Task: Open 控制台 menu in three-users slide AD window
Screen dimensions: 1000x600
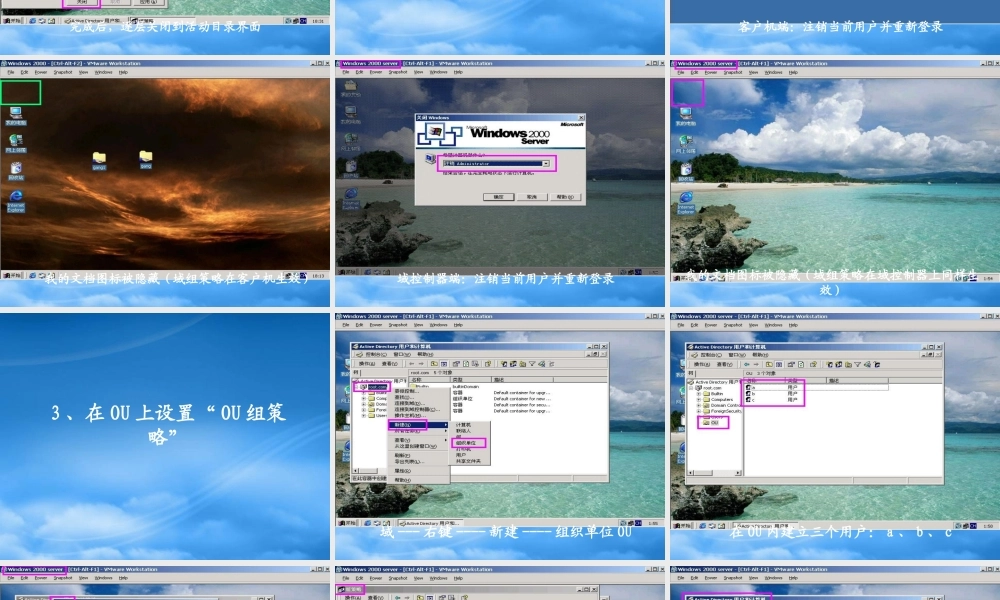Action: click(711, 355)
